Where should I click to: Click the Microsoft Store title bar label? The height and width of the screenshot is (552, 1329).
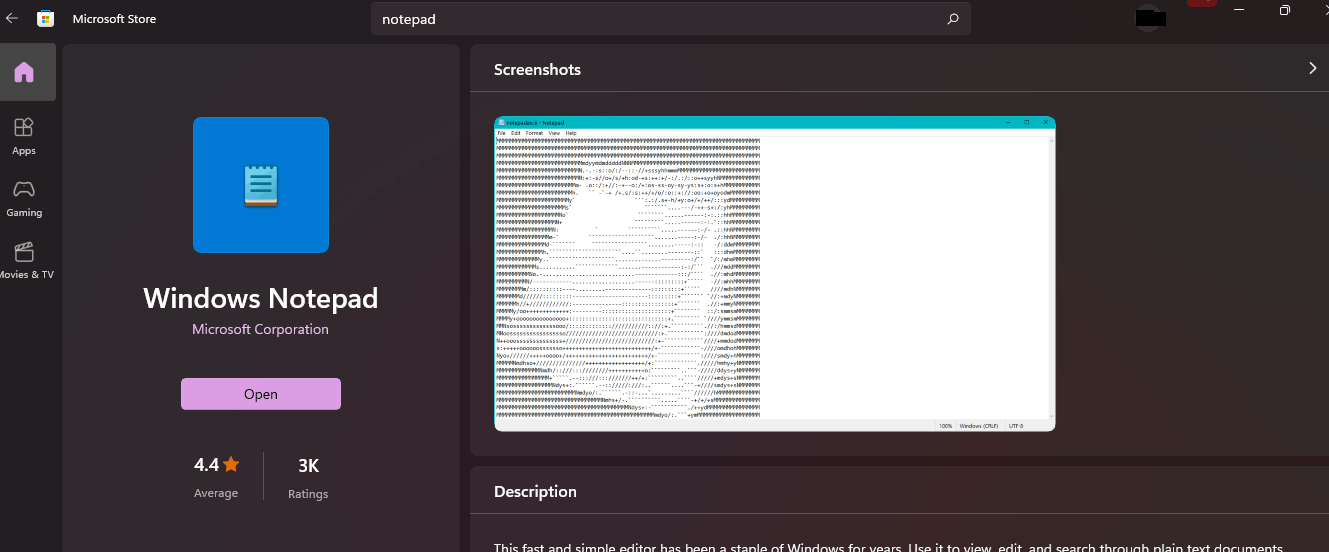point(114,19)
